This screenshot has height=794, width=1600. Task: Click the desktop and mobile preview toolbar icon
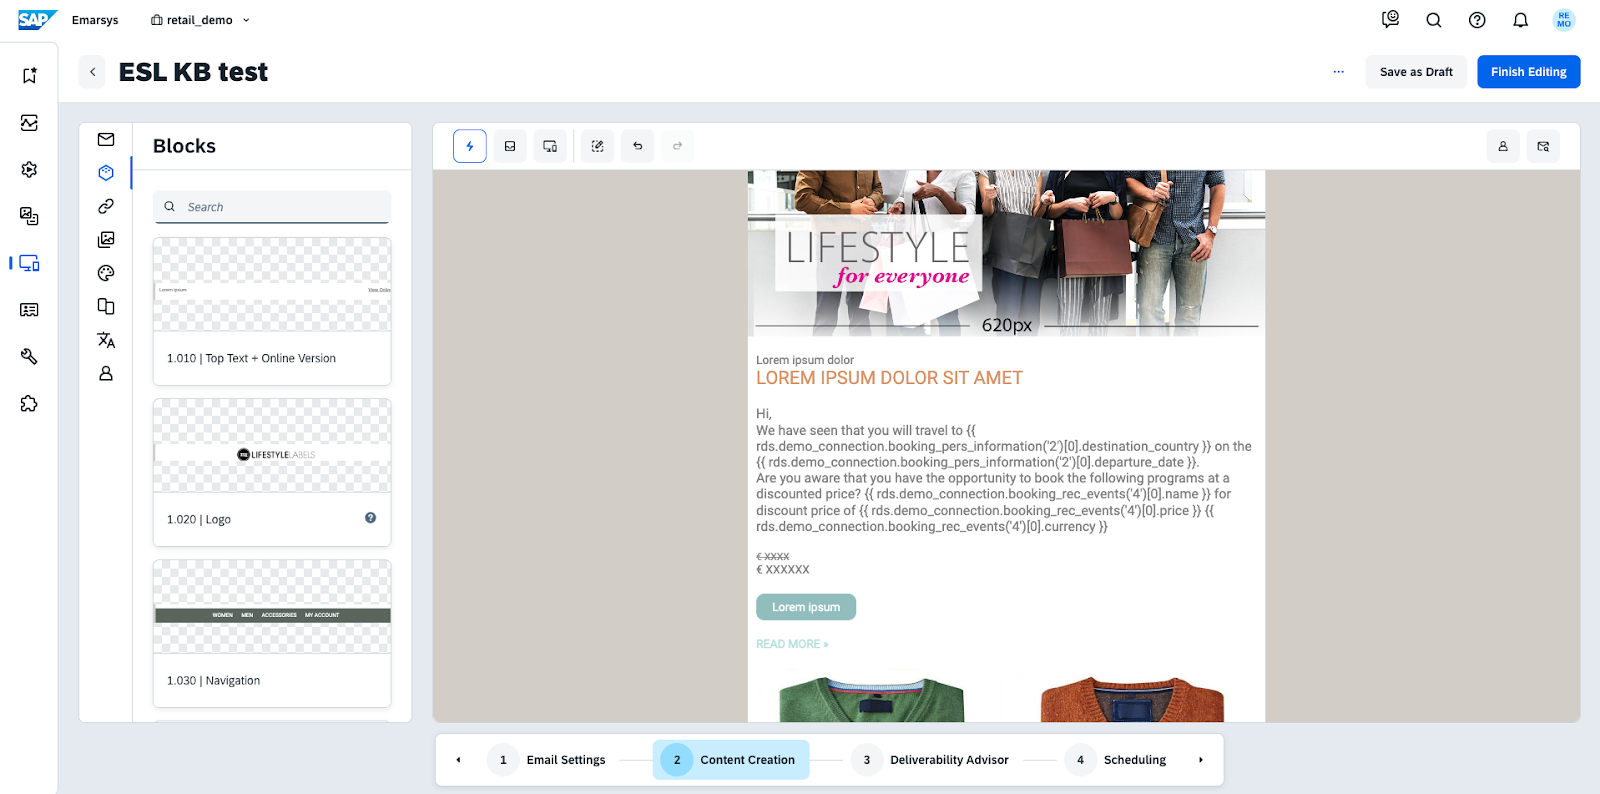click(x=550, y=146)
